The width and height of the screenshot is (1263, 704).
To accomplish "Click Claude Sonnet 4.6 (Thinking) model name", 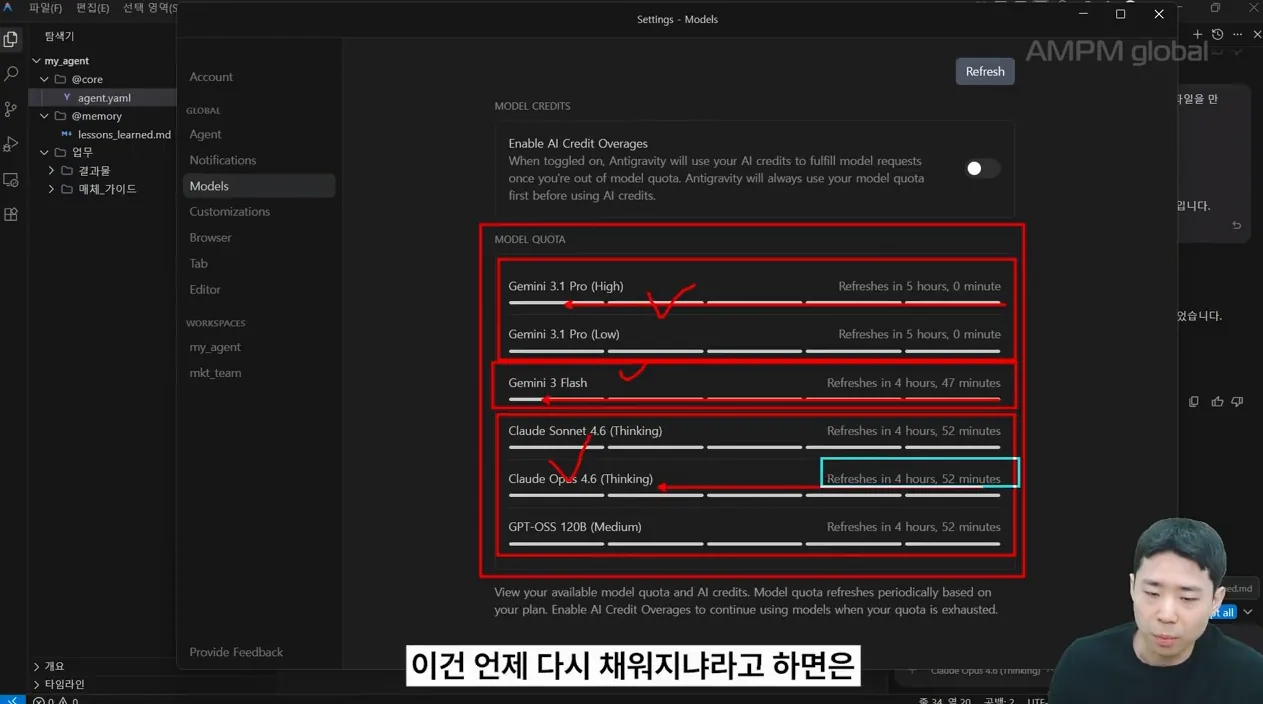I will pyautogui.click(x=585, y=431).
